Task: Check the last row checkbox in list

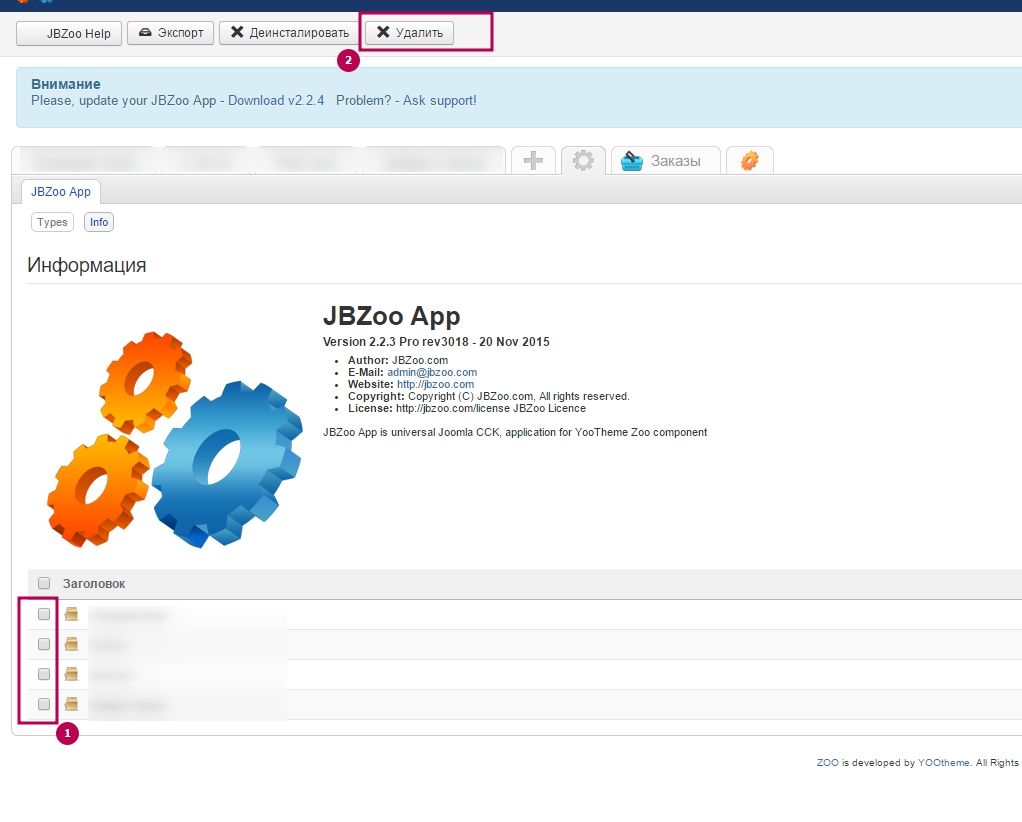Action: tap(44, 704)
